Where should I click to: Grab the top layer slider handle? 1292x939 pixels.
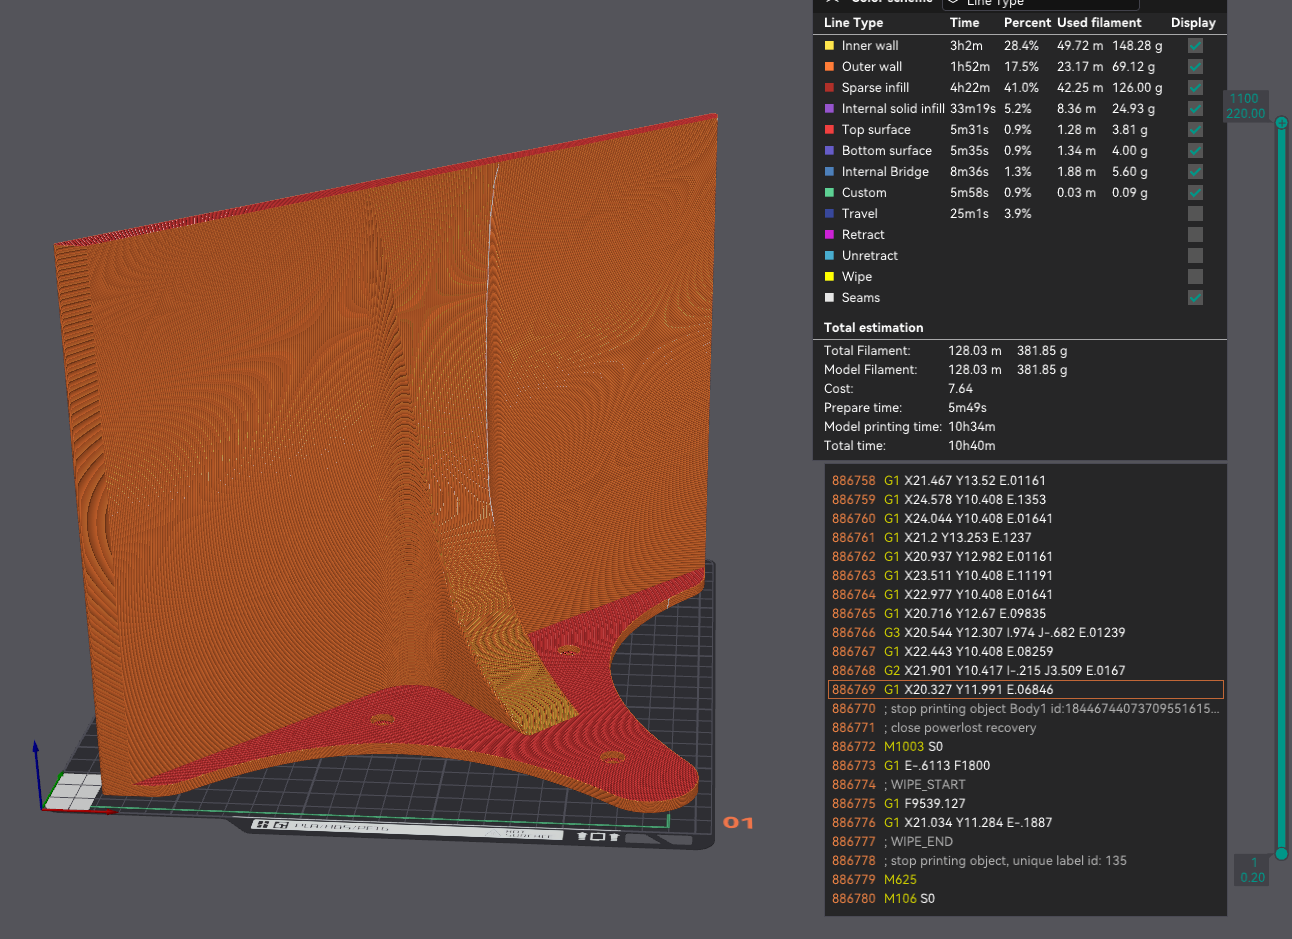1281,122
